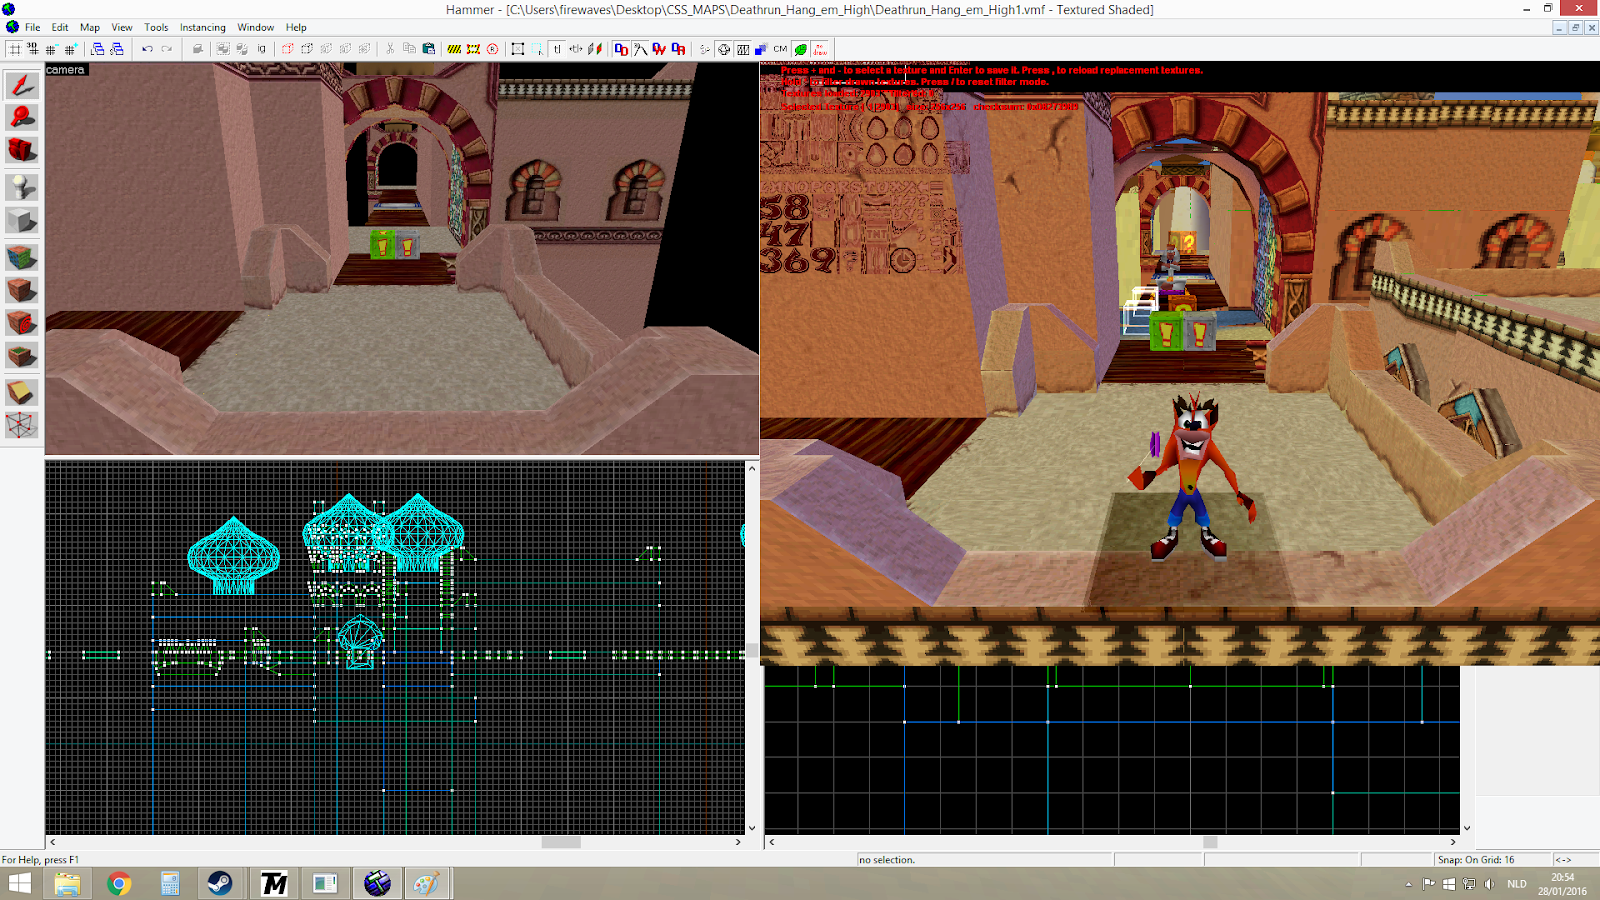Hide unselected objects with dashed cube icon

[x=307, y=49]
